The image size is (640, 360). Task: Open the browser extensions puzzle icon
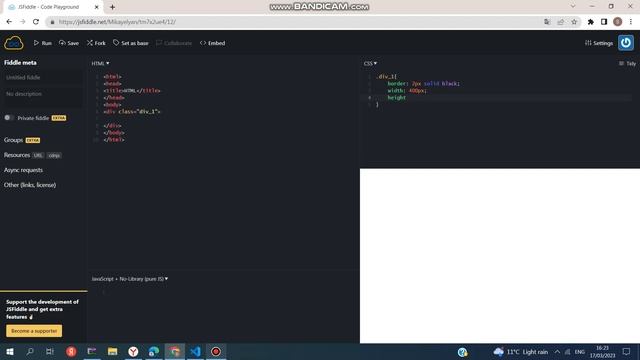tap(591, 22)
